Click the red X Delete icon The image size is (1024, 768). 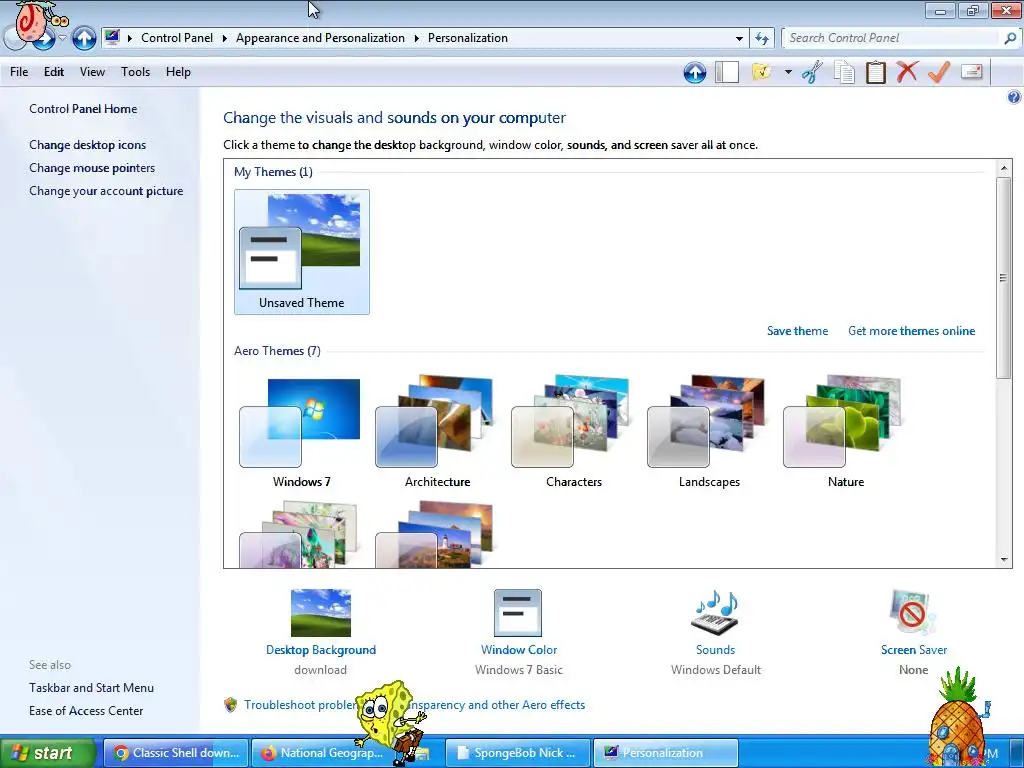pos(907,72)
